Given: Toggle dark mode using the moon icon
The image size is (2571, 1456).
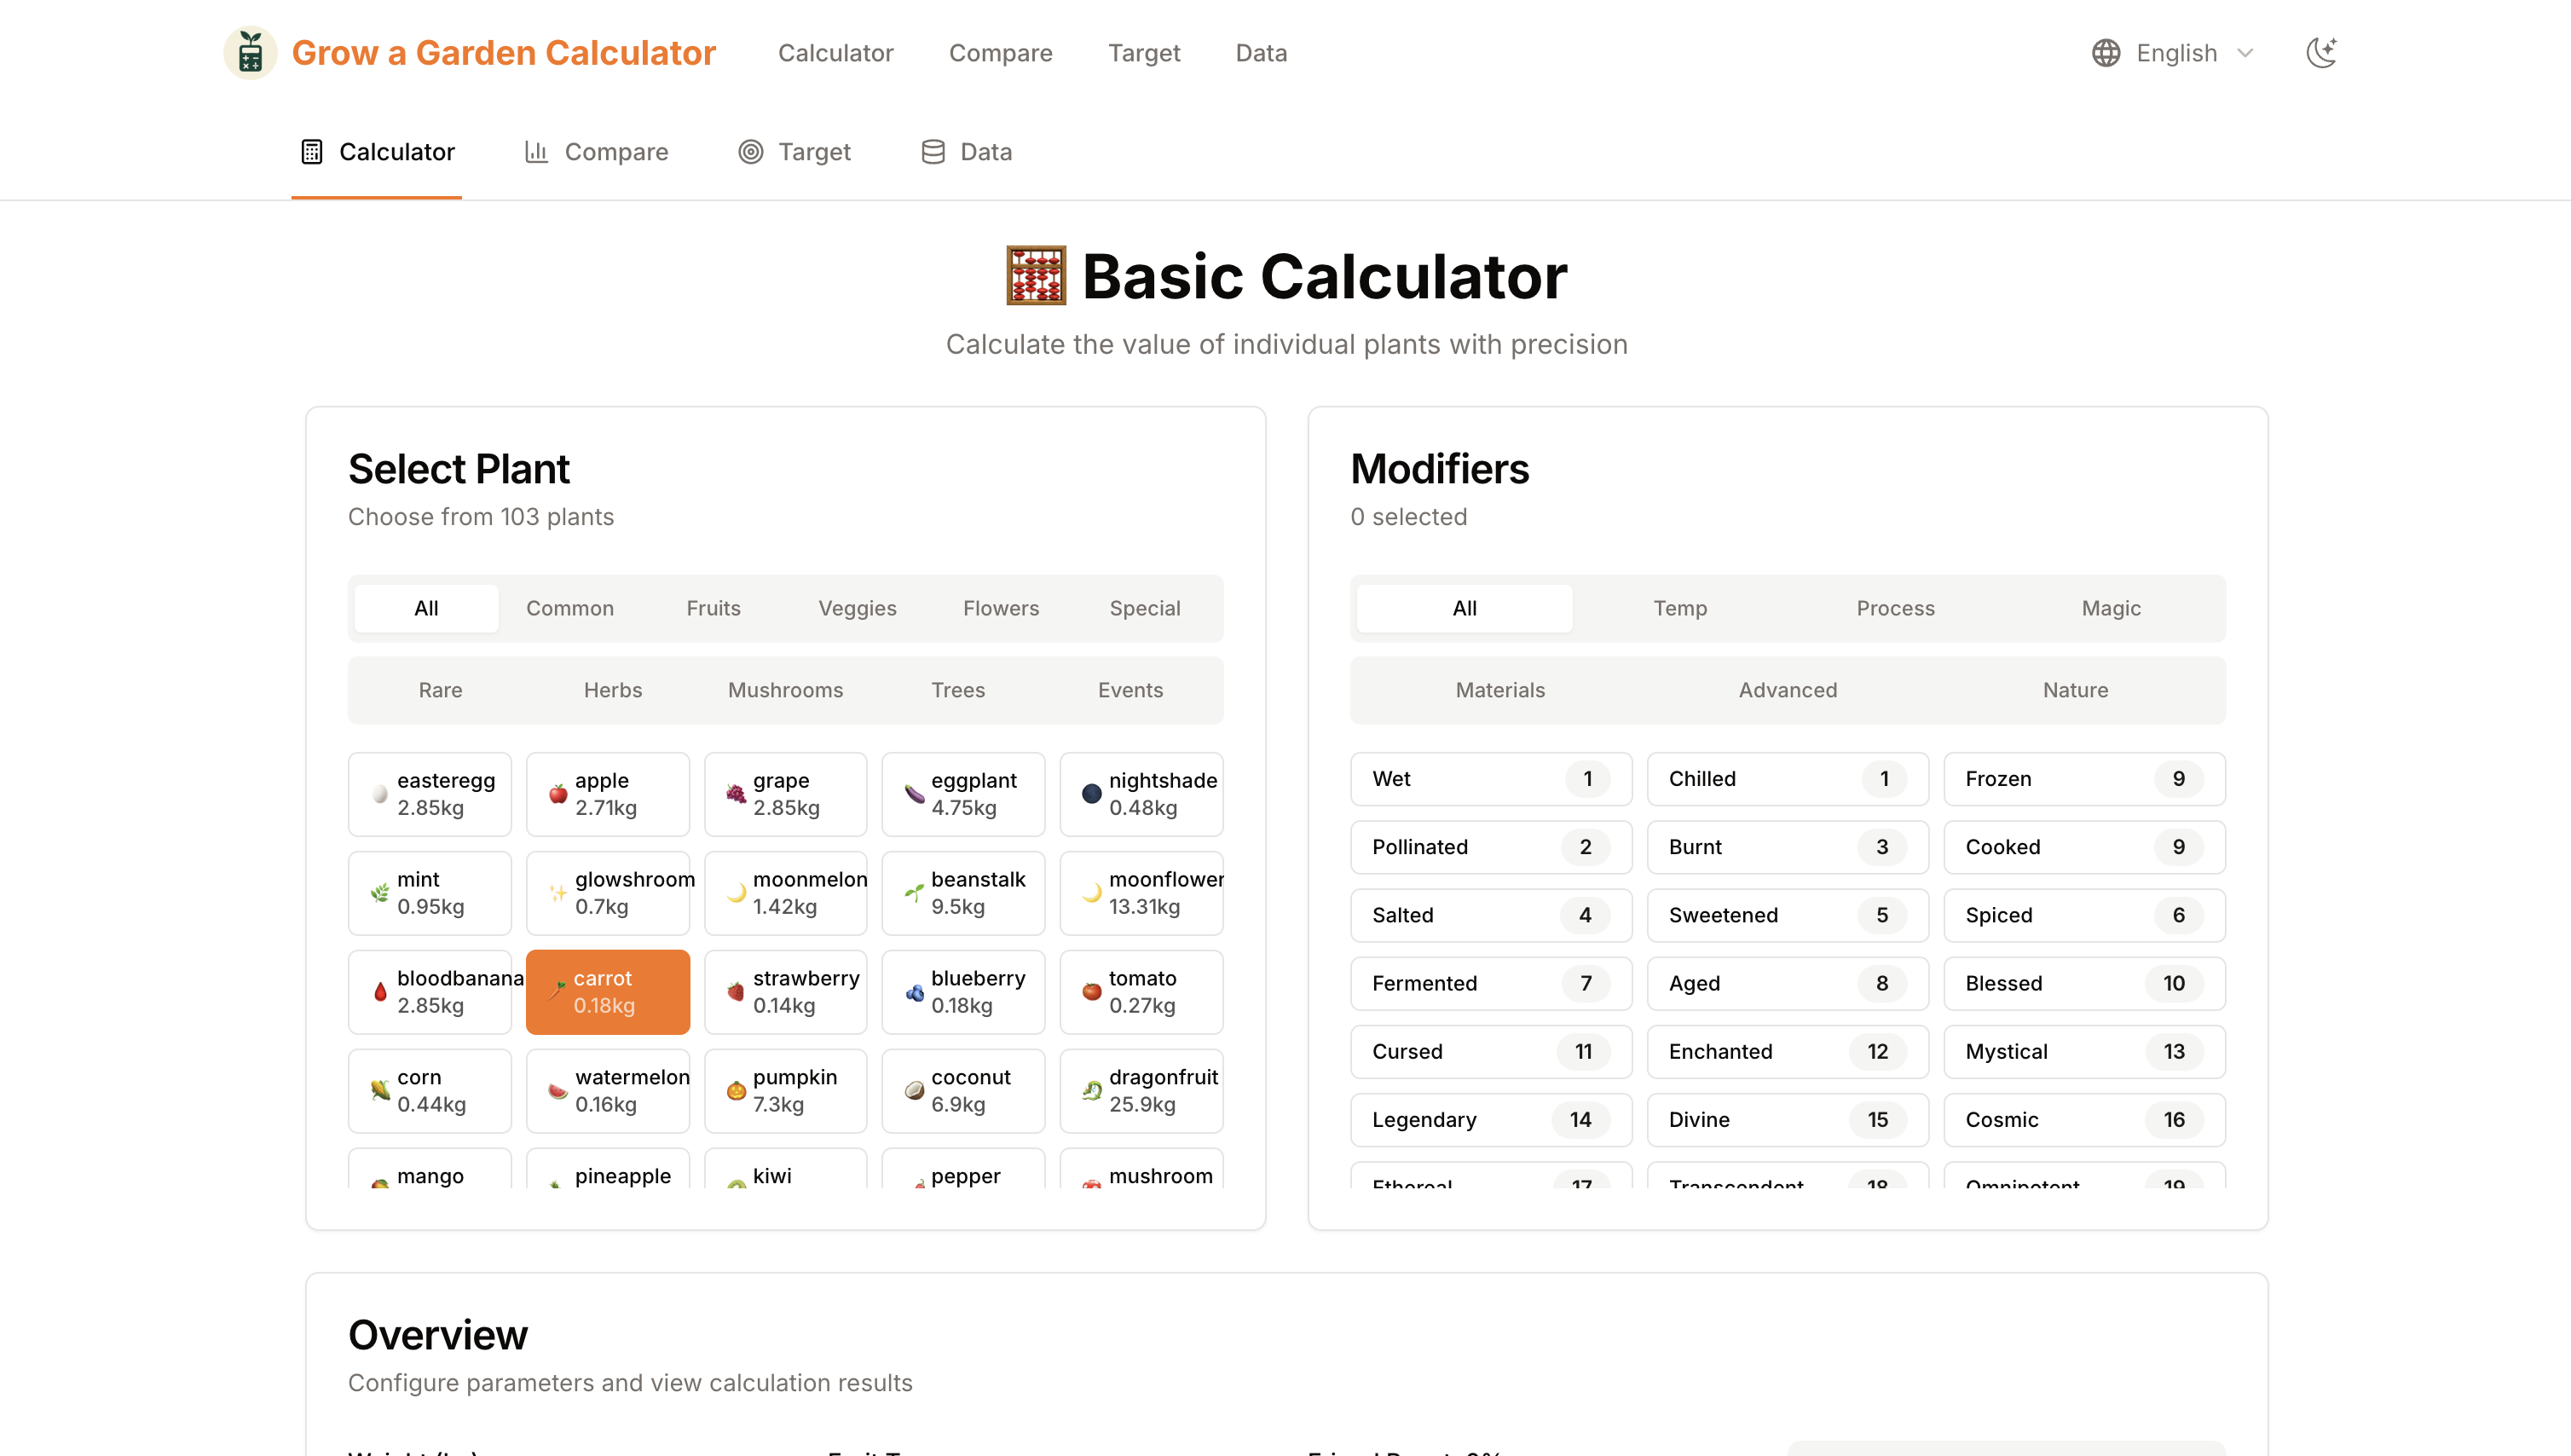Looking at the screenshot, I should click(x=2322, y=52).
